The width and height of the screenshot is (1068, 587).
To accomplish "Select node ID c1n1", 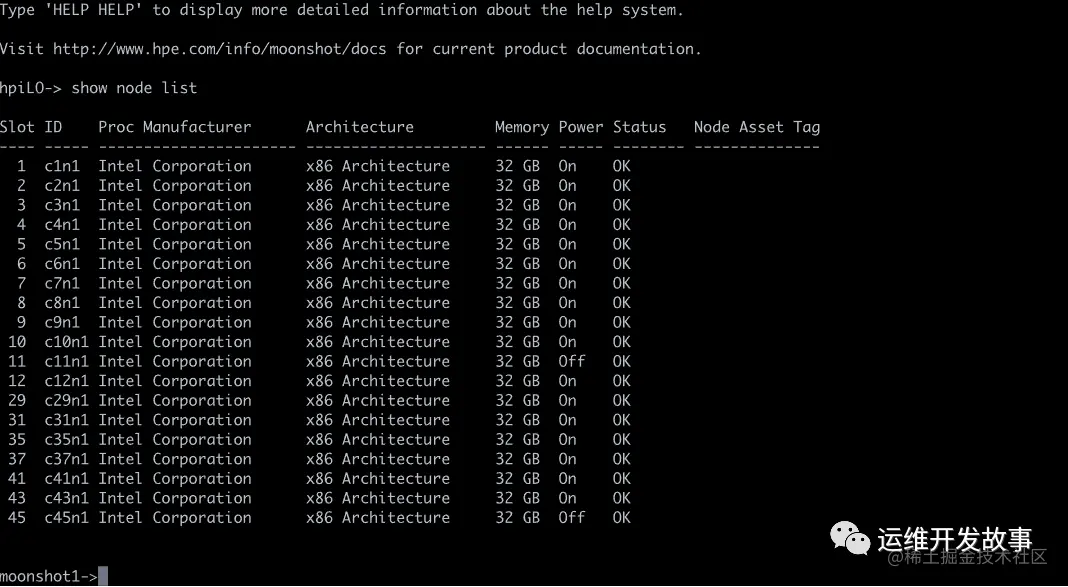I will [x=62, y=166].
